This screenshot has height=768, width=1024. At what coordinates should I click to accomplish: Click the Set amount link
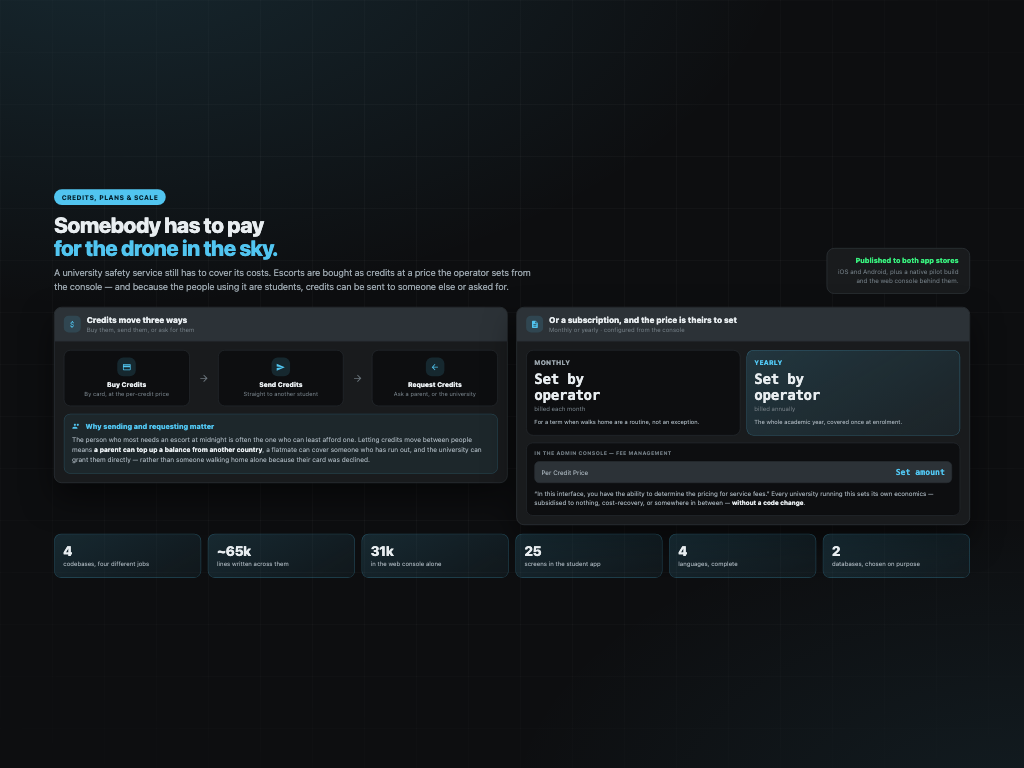point(920,472)
